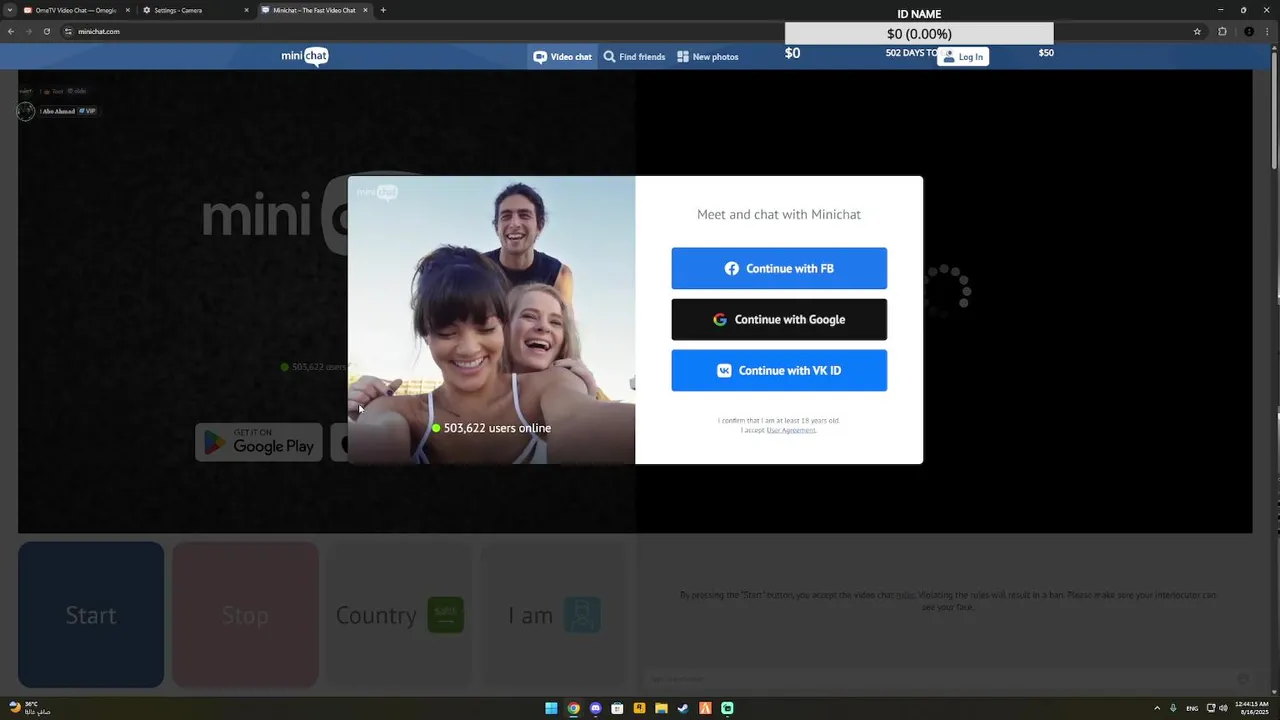The image size is (1280, 720).
Task: Close the OmeTV Video Chat tab
Action: point(128,10)
